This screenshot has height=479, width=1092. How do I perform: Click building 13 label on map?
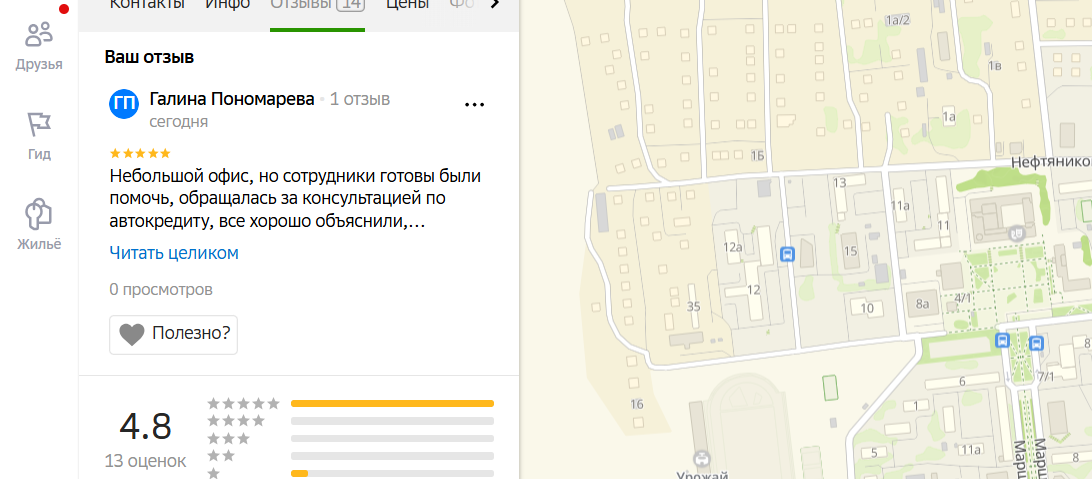click(839, 182)
